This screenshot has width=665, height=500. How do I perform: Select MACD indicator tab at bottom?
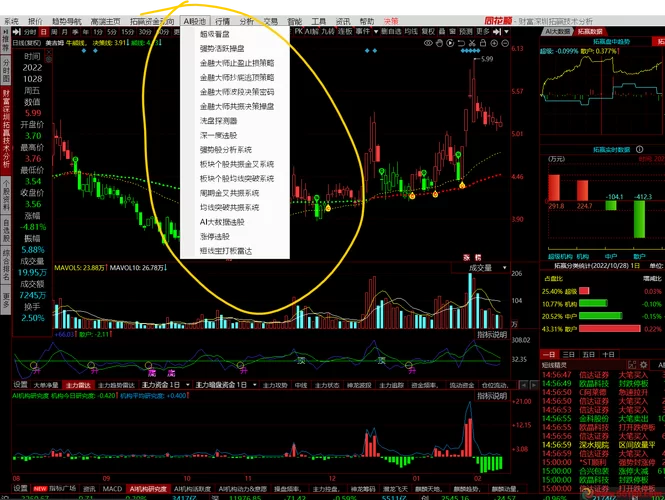click(112, 489)
